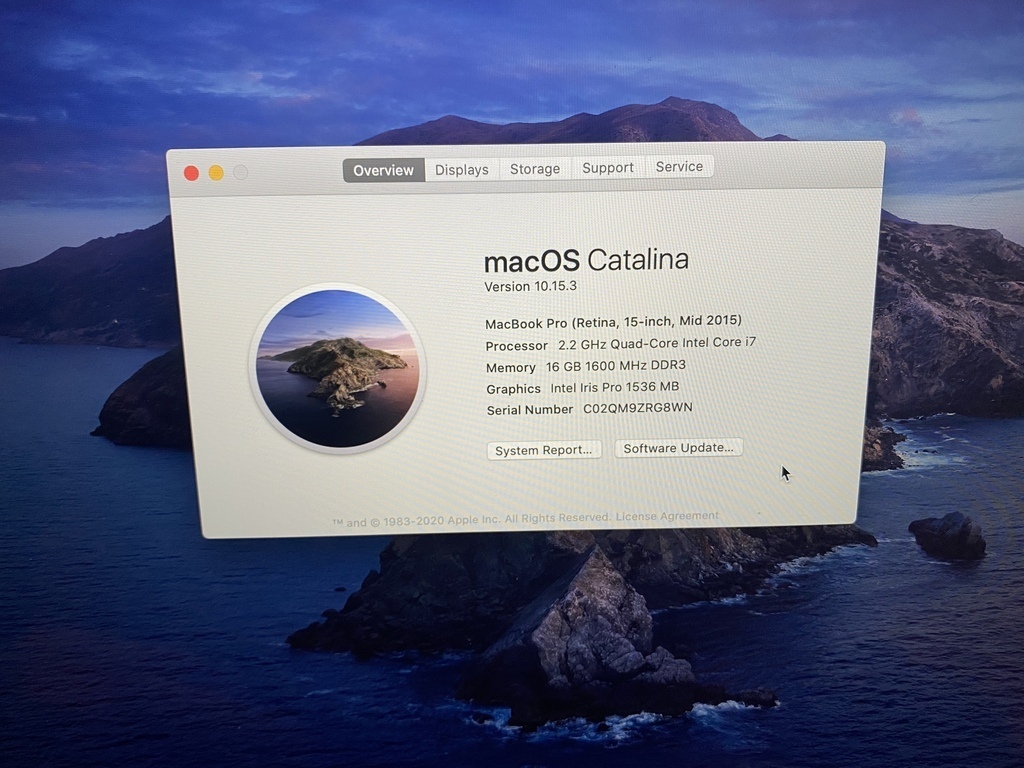Switch to the Overview tab

[383, 170]
